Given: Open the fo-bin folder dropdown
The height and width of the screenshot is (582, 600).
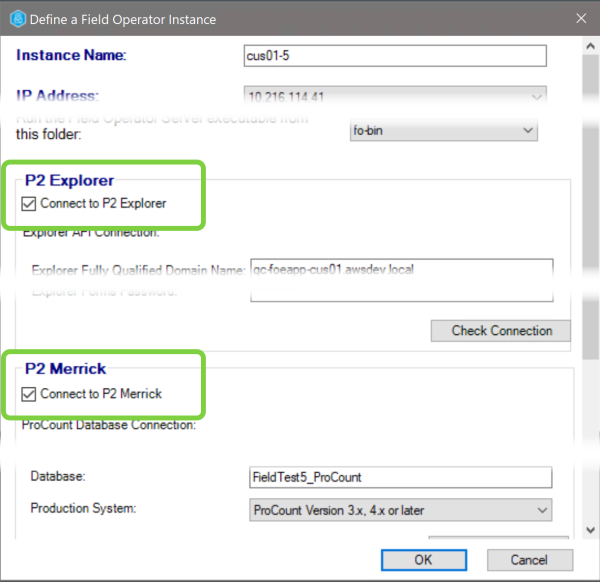Looking at the screenshot, I should tap(443, 130).
